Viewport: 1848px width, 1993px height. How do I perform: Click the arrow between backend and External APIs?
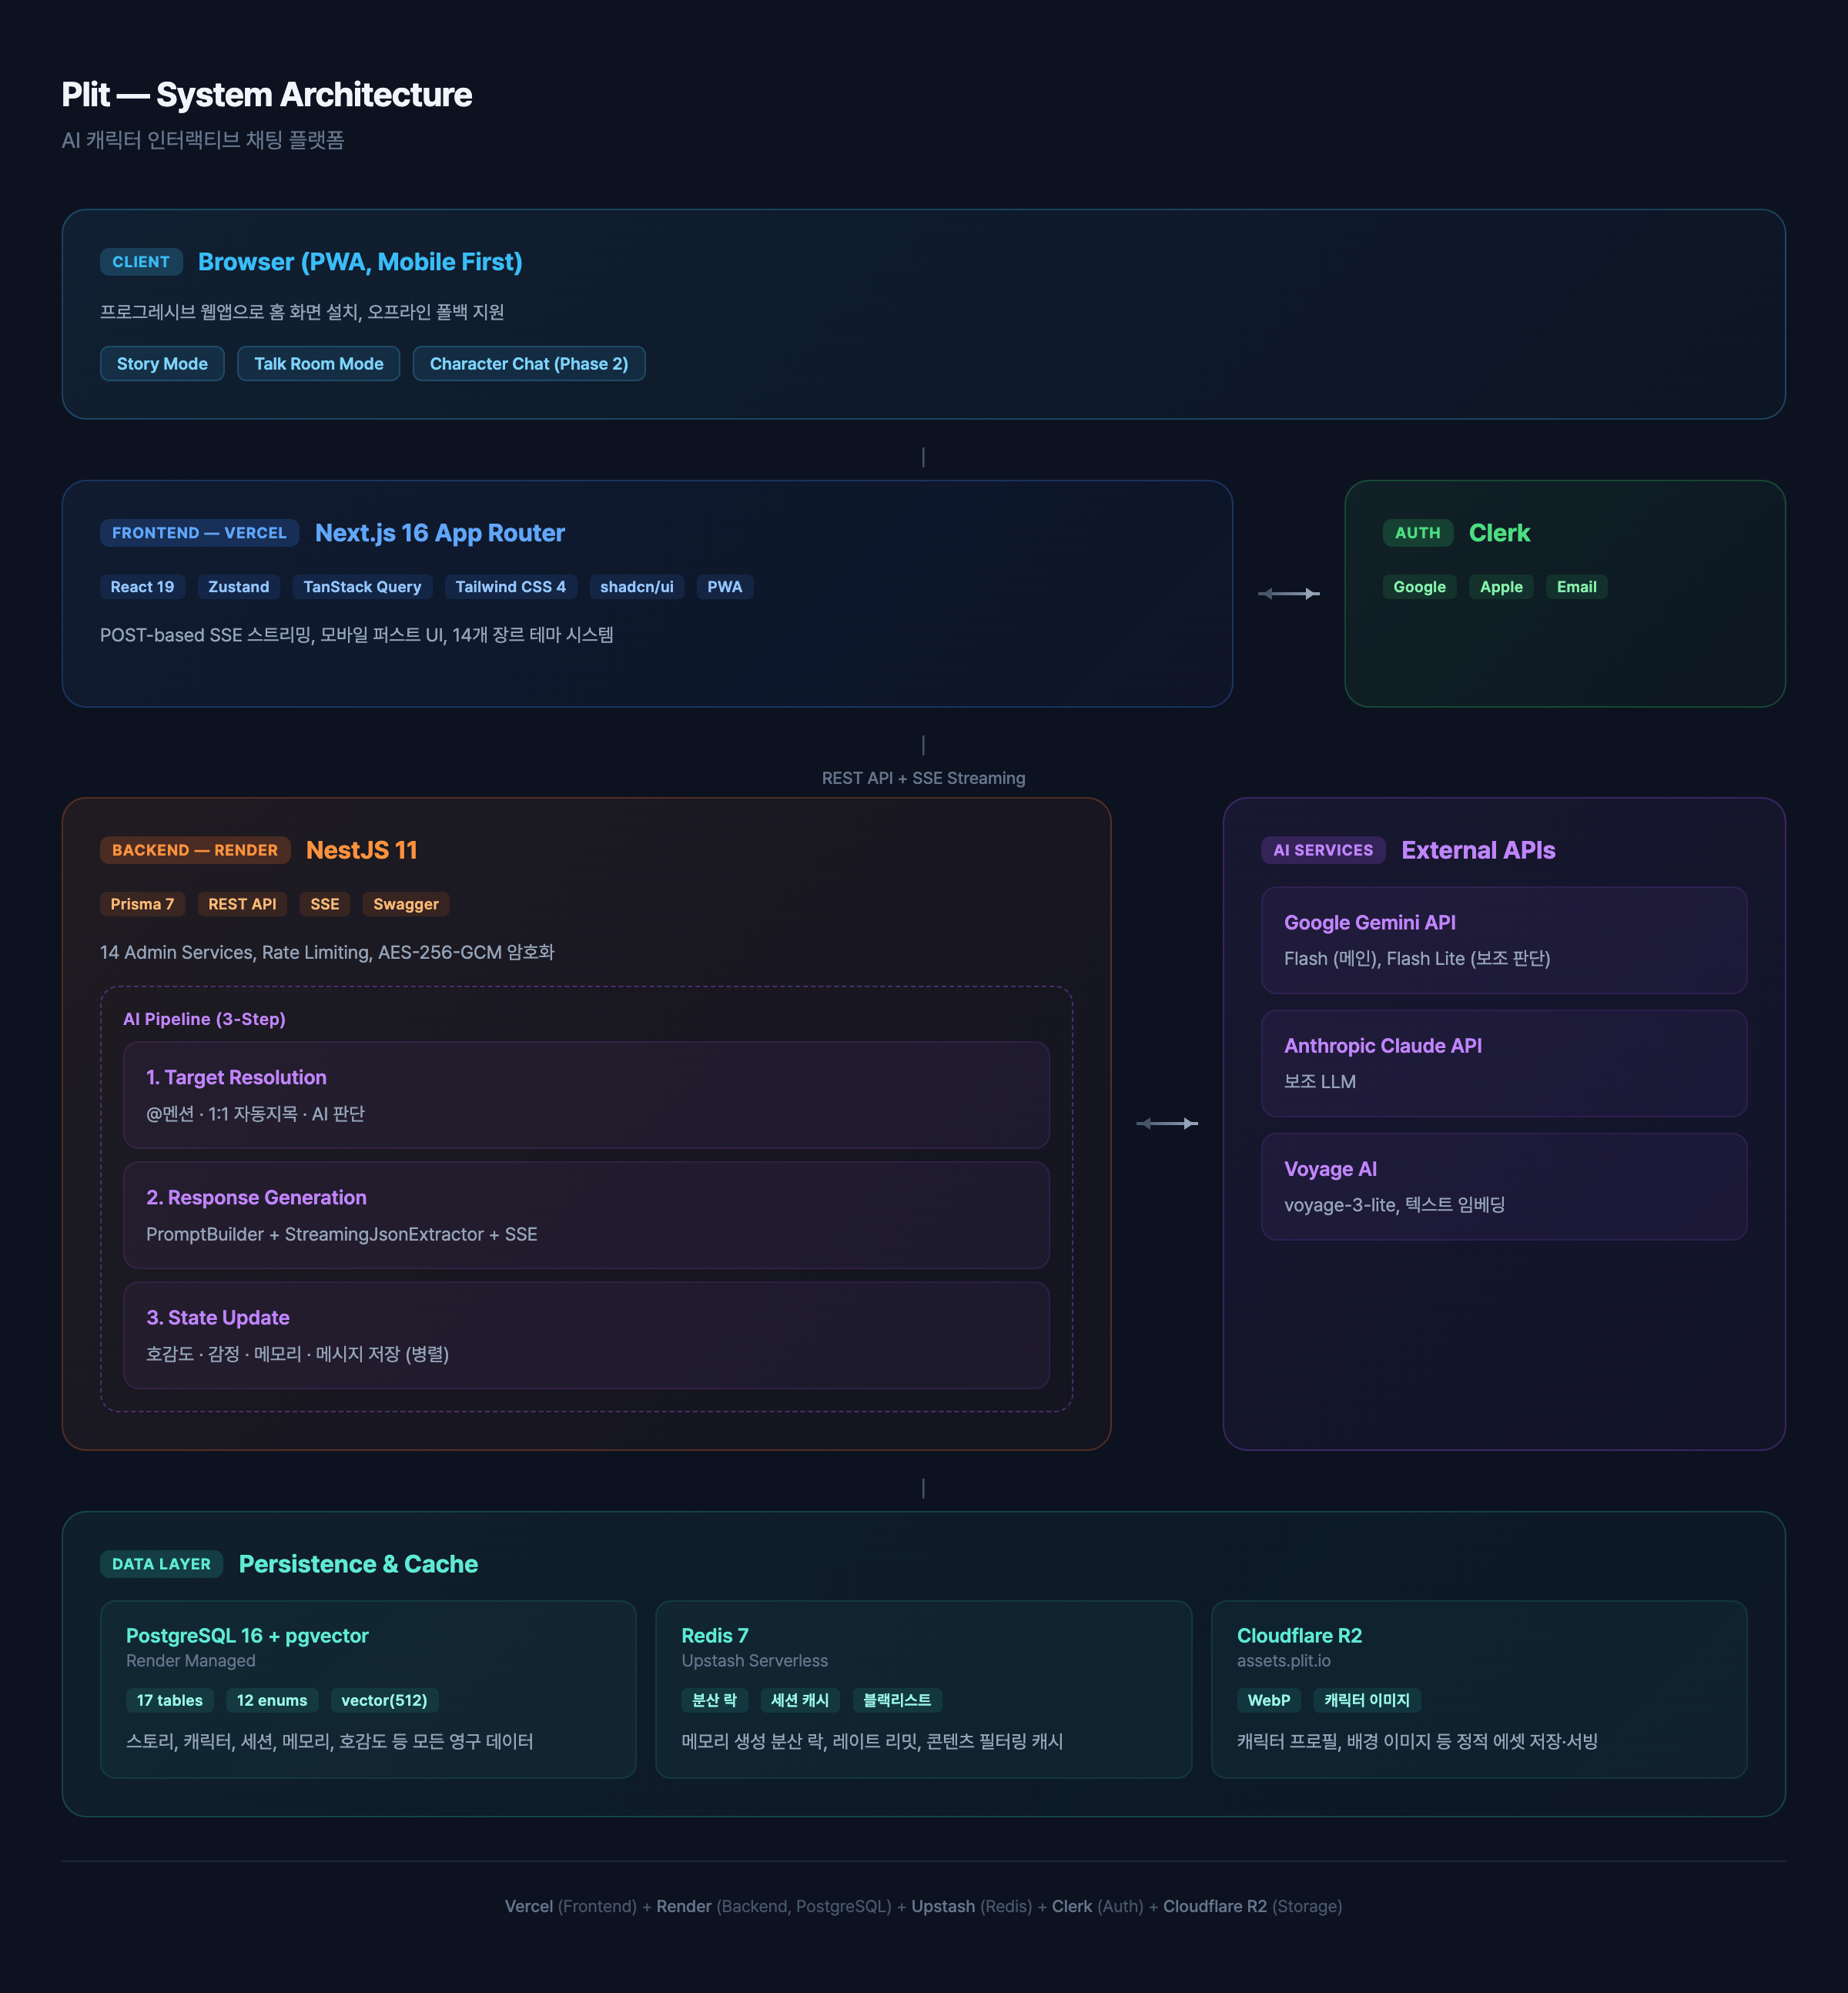click(x=1167, y=1124)
